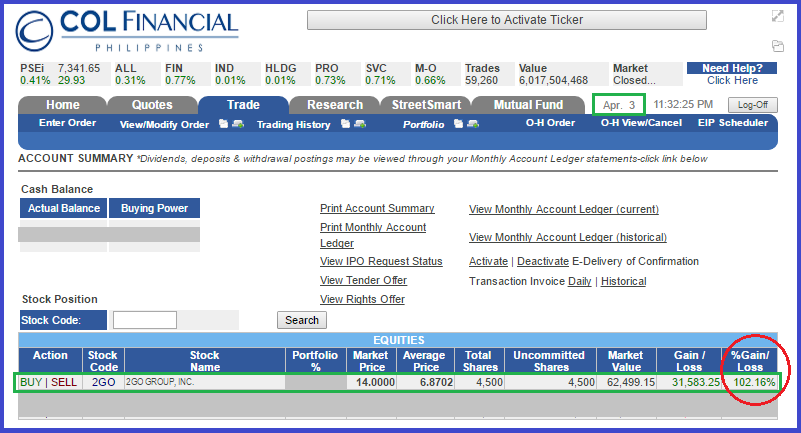
Task: Click average price 6.8702
Action: coord(436,382)
